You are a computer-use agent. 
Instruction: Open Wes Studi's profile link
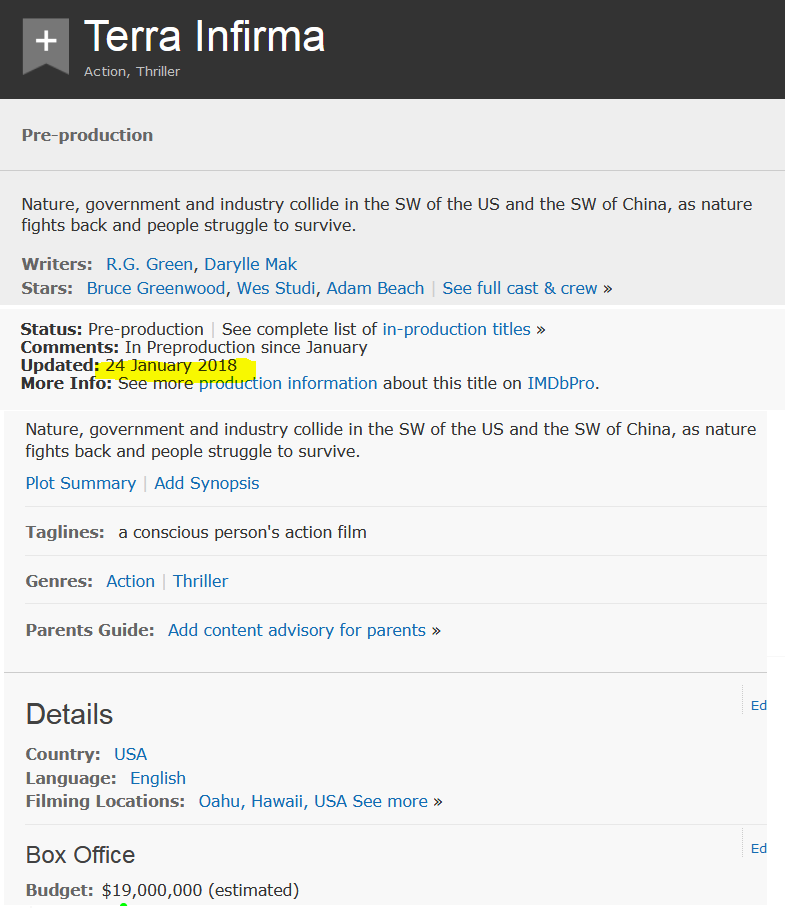point(274,288)
